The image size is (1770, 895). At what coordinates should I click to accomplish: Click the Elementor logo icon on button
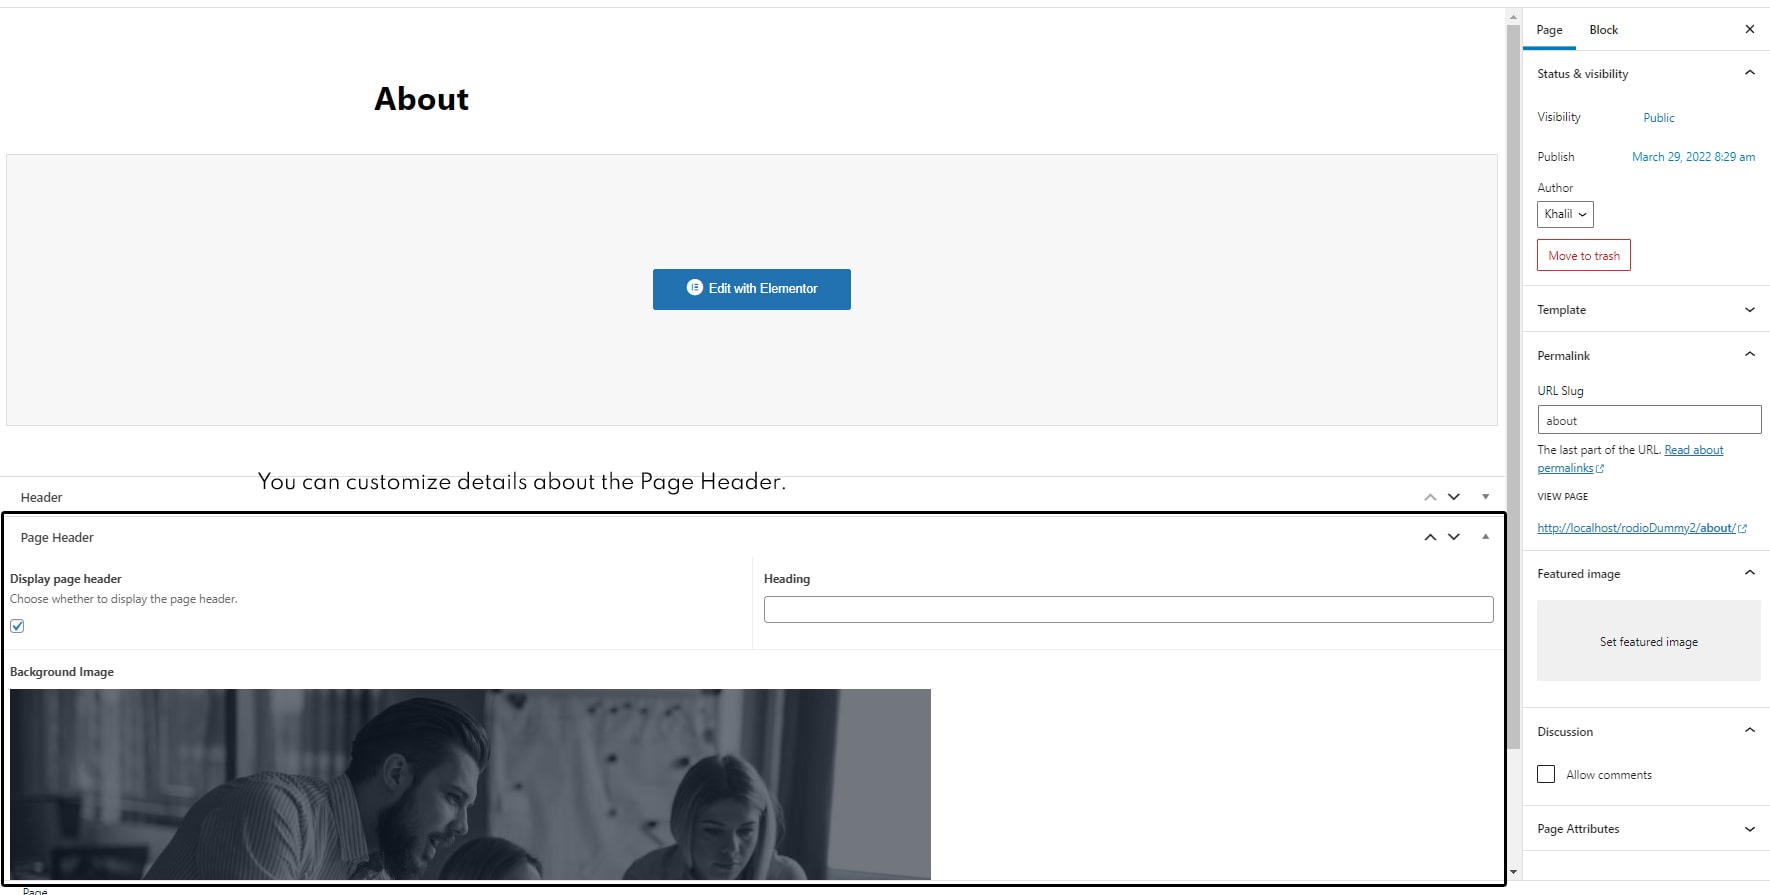[x=695, y=288]
